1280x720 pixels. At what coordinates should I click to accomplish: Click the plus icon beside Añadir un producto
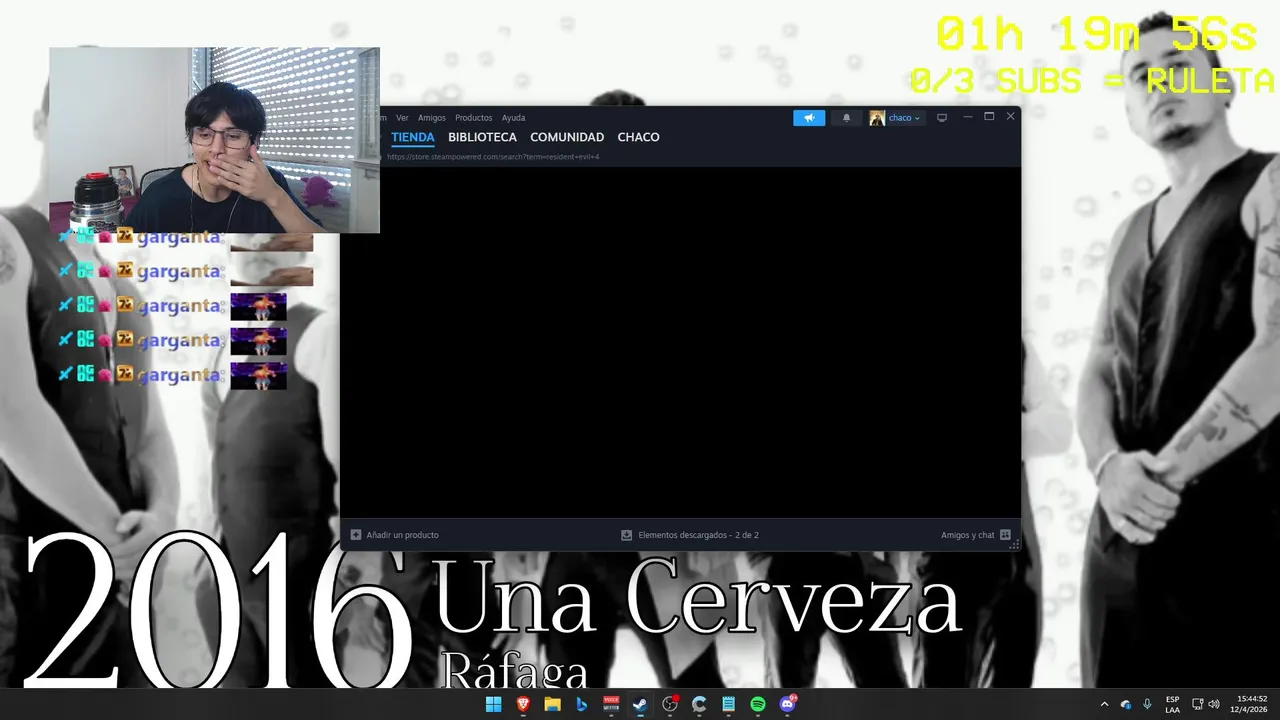356,535
